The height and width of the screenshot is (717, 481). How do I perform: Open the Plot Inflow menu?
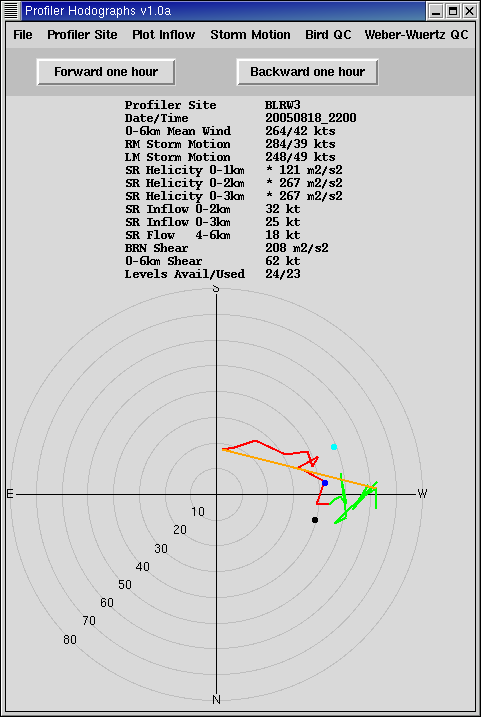click(x=164, y=35)
